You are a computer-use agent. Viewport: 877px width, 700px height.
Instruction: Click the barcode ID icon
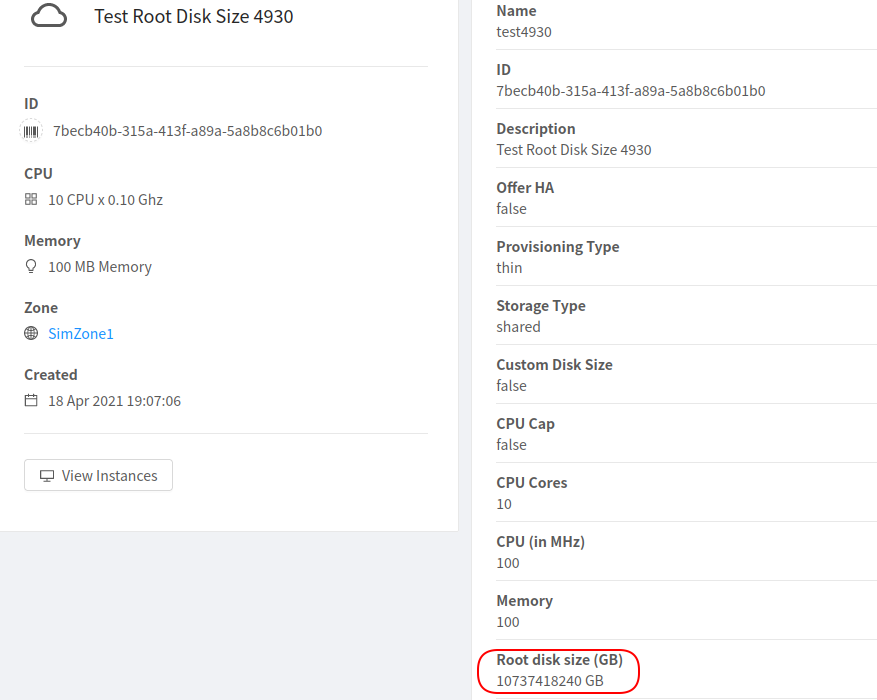coord(31,131)
